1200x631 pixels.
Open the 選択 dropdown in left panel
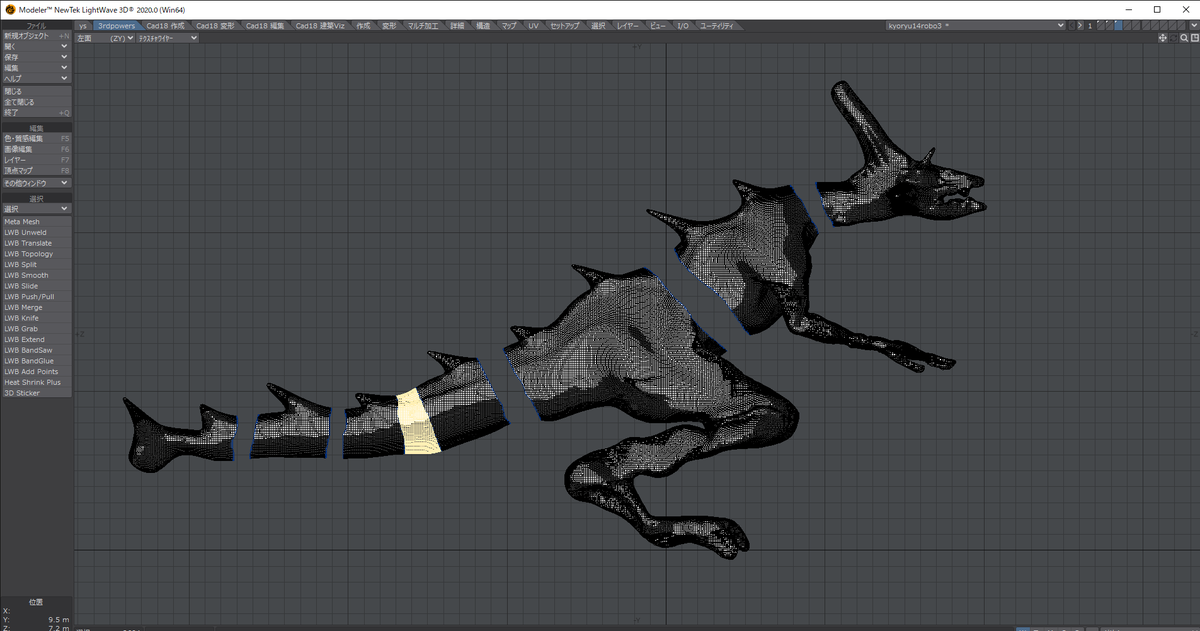point(36,209)
